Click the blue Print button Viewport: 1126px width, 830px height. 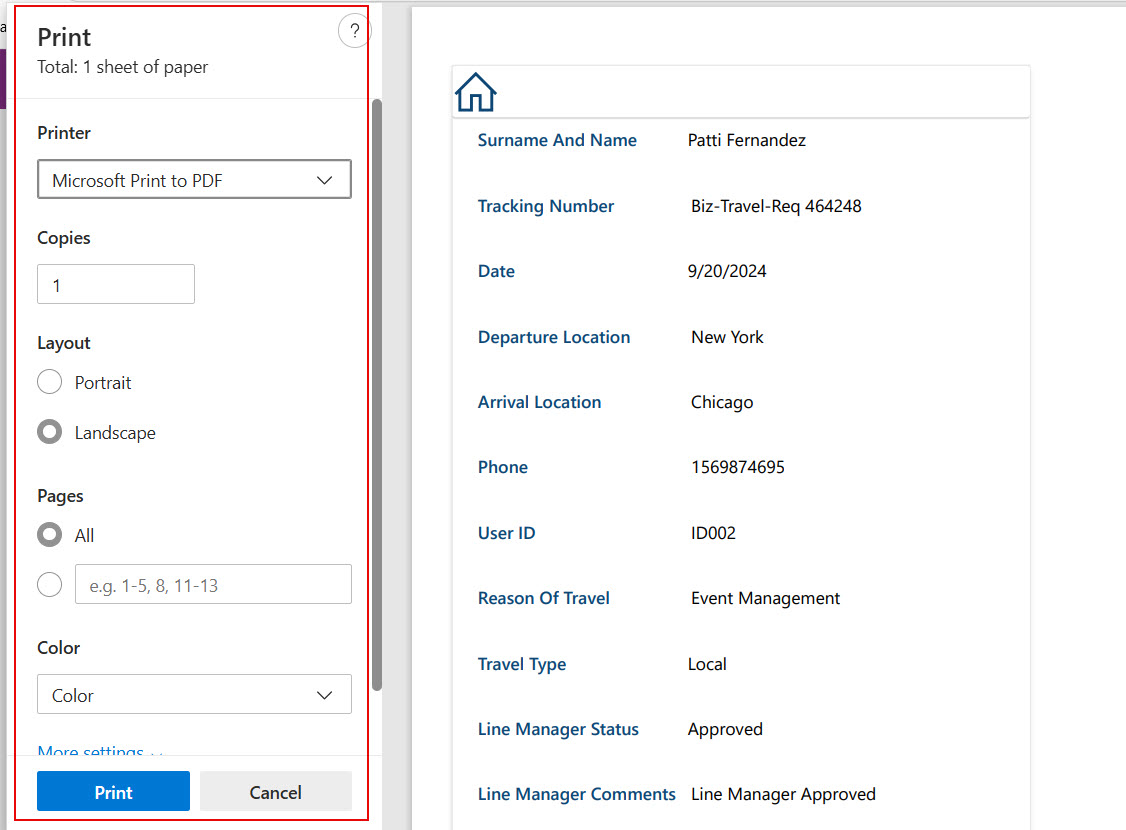(113, 791)
